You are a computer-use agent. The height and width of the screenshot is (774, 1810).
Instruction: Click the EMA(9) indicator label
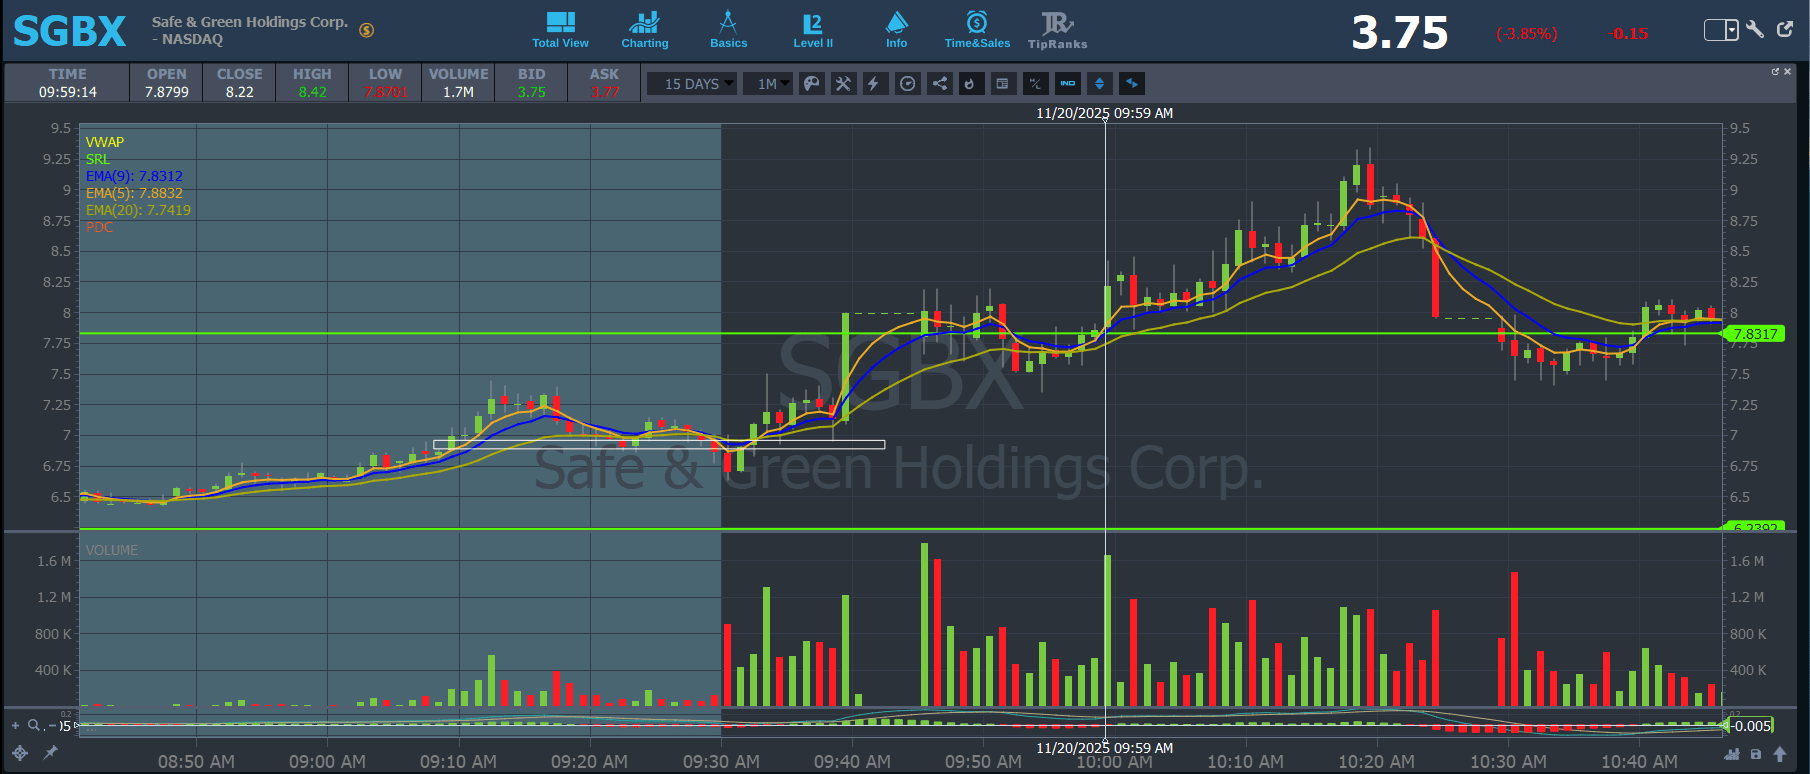[134, 176]
